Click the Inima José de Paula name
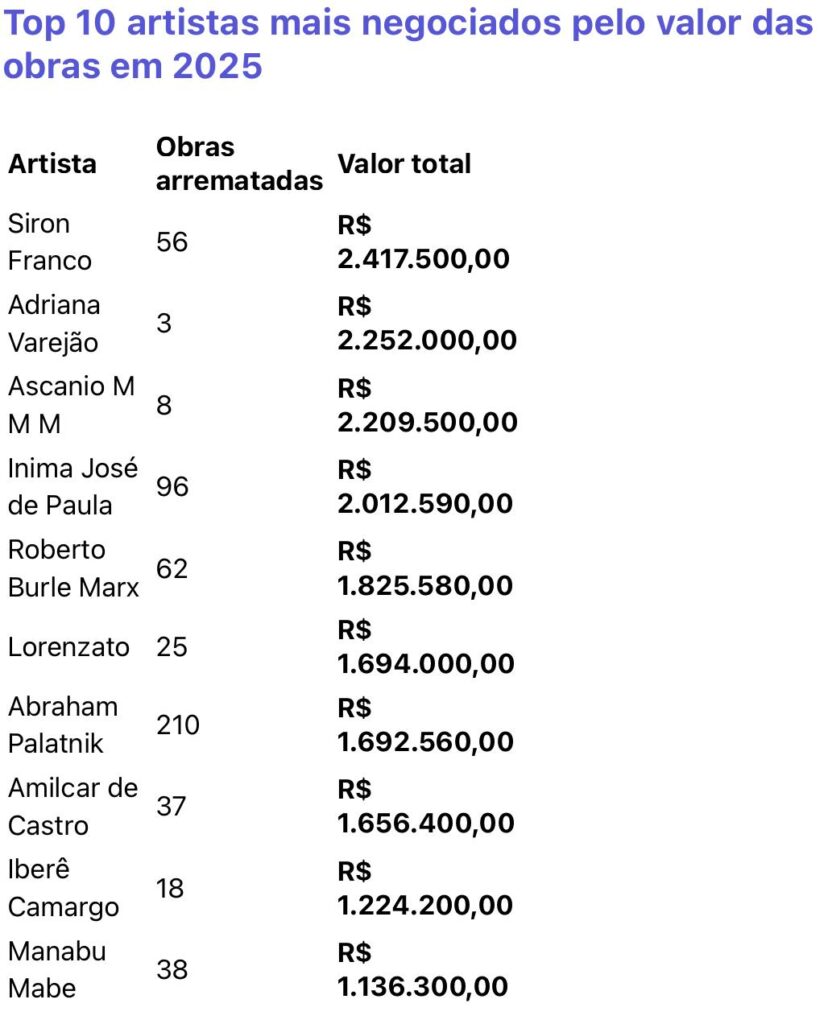 (x=73, y=486)
